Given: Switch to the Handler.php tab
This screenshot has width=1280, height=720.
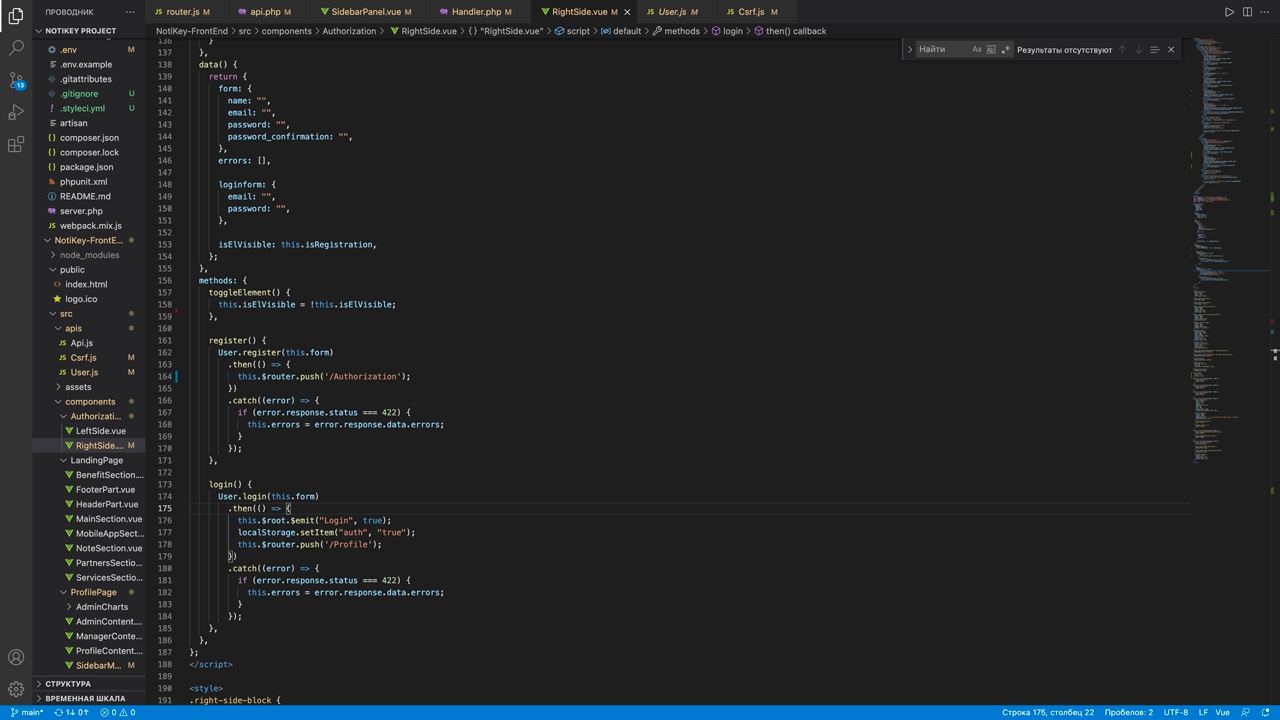Looking at the screenshot, I should point(476,12).
